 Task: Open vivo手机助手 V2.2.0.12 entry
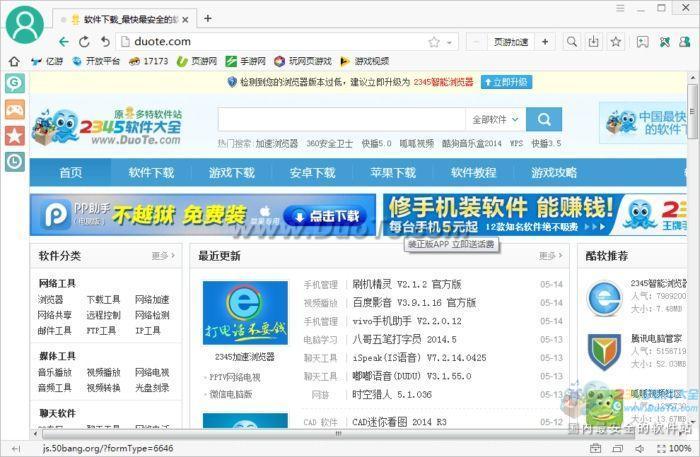(x=407, y=321)
